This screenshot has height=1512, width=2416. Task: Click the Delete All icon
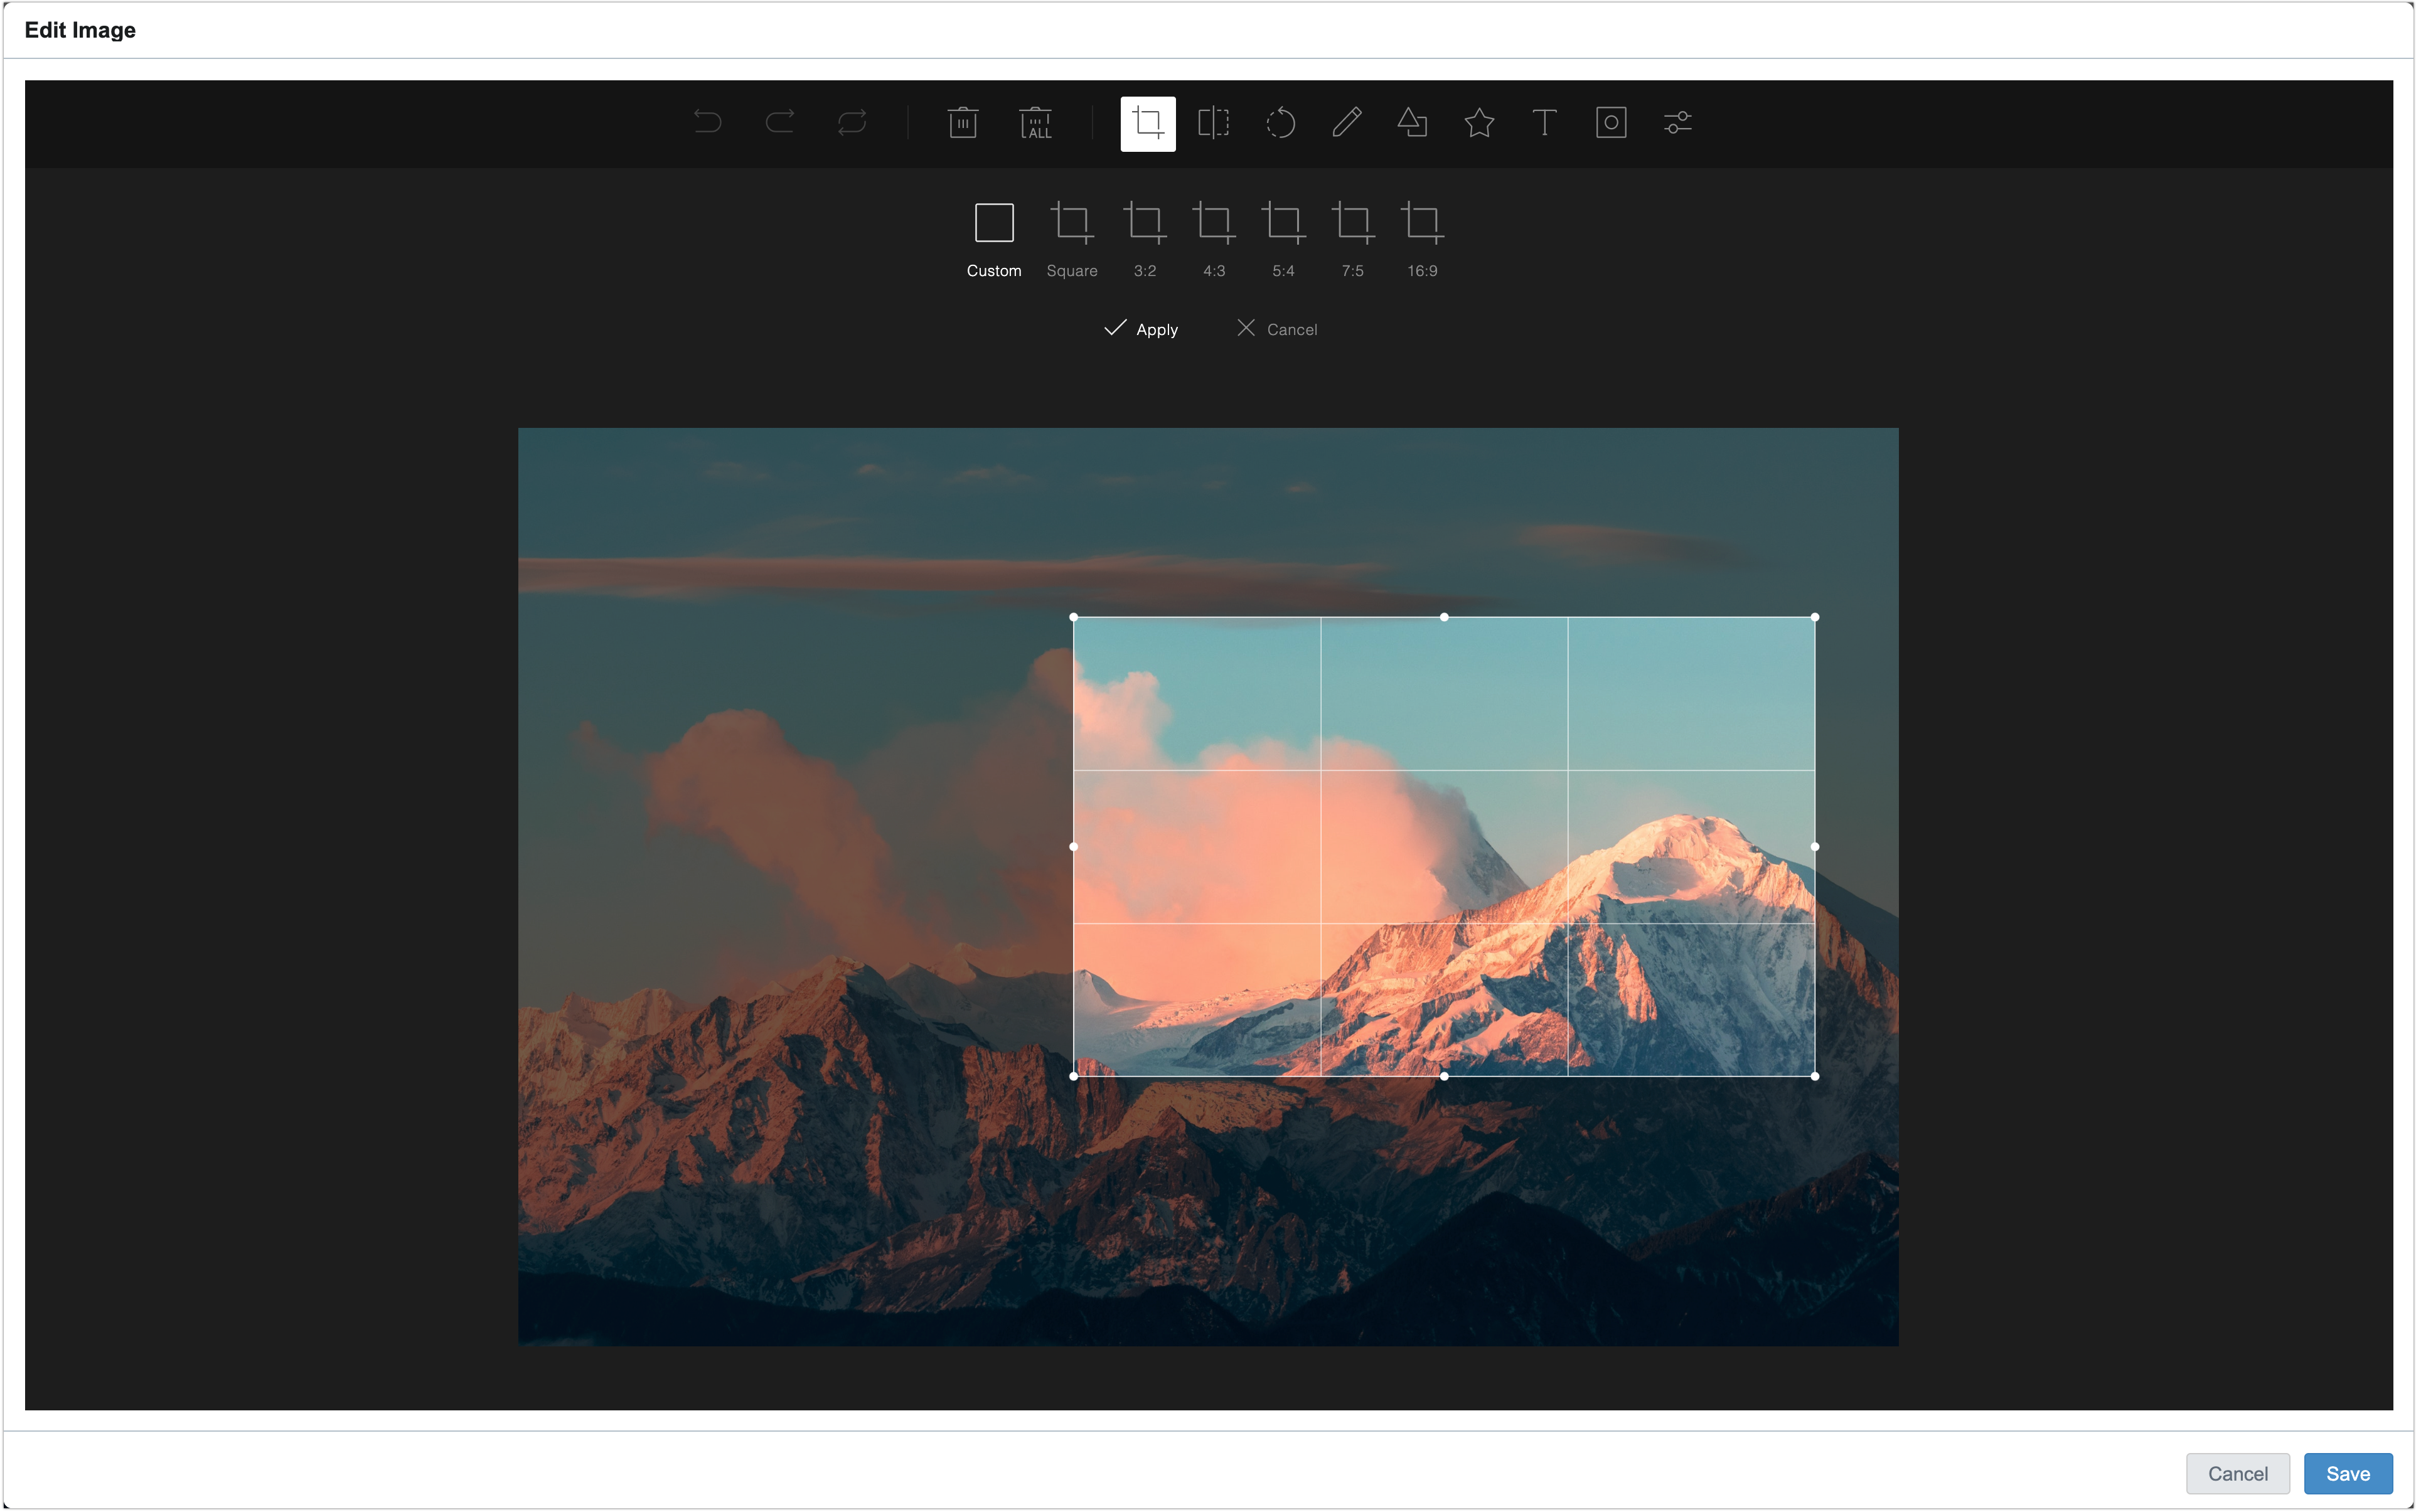click(x=1035, y=122)
